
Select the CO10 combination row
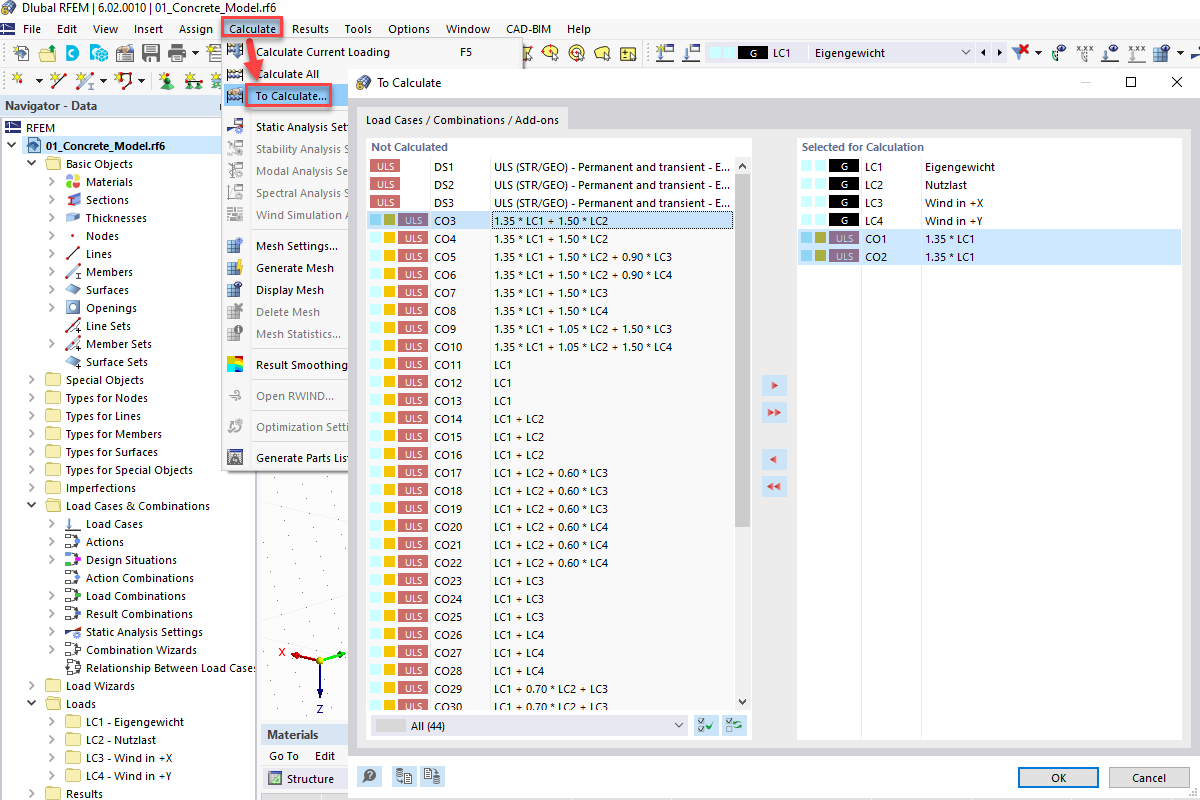(x=551, y=347)
